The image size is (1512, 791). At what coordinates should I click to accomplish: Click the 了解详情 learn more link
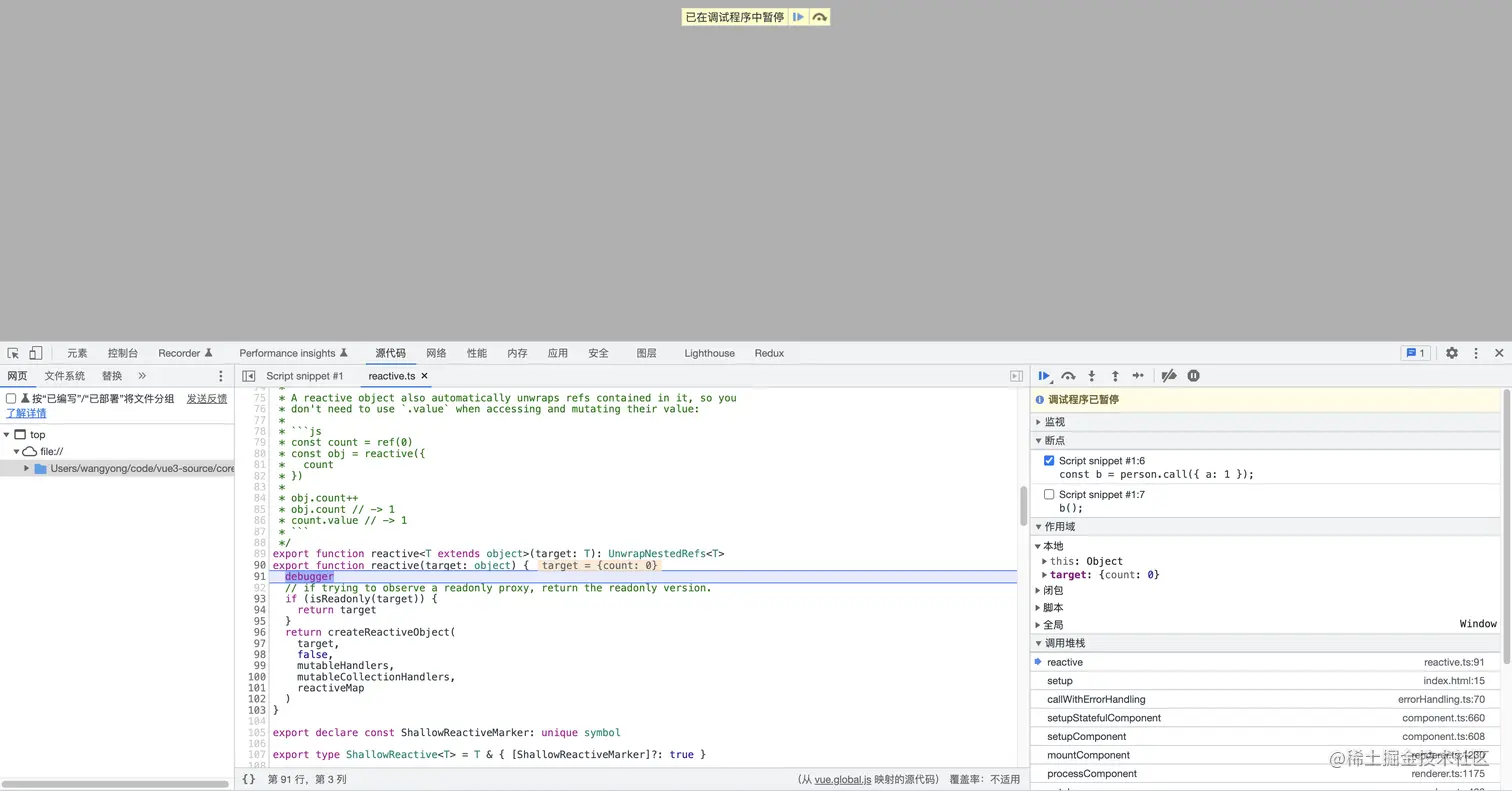26,413
